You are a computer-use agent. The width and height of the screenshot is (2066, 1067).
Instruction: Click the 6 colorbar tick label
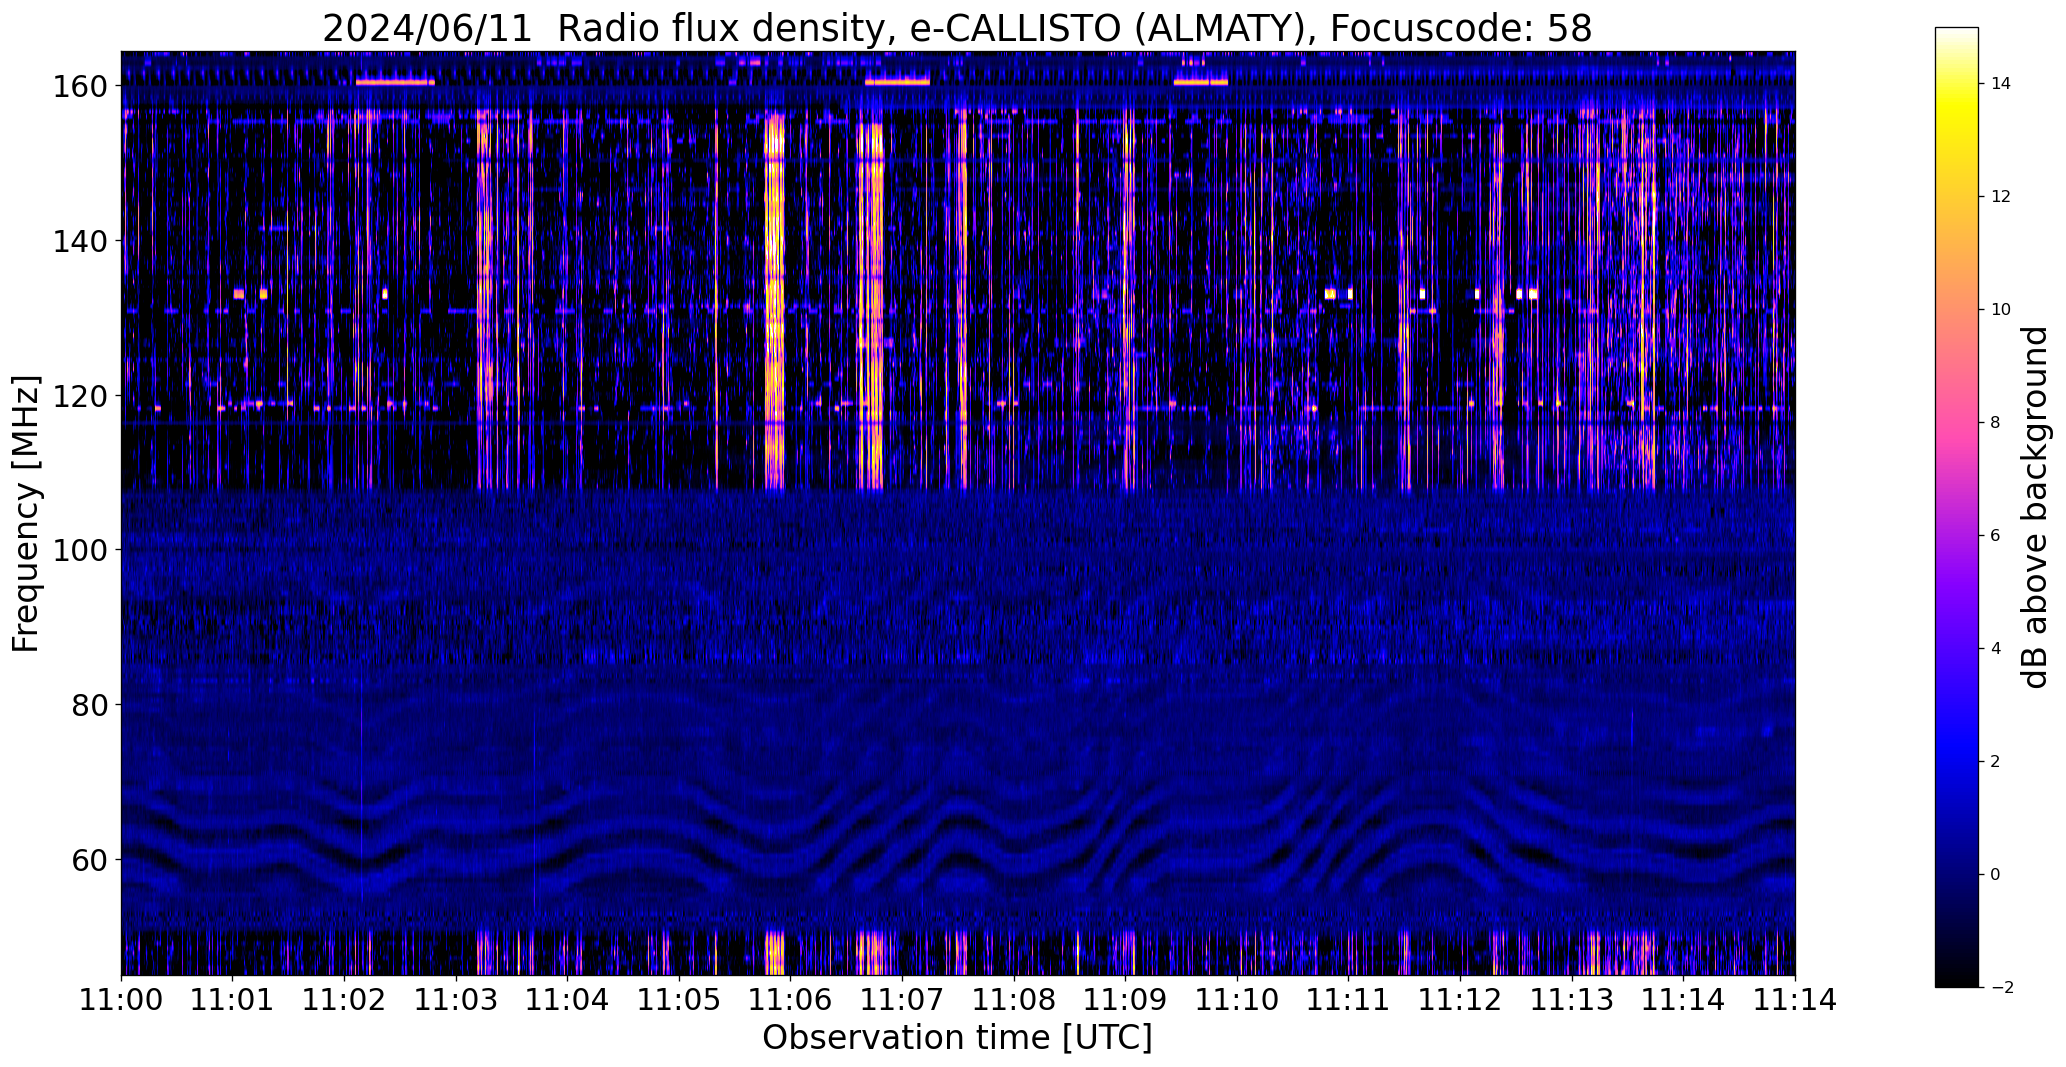click(1996, 536)
